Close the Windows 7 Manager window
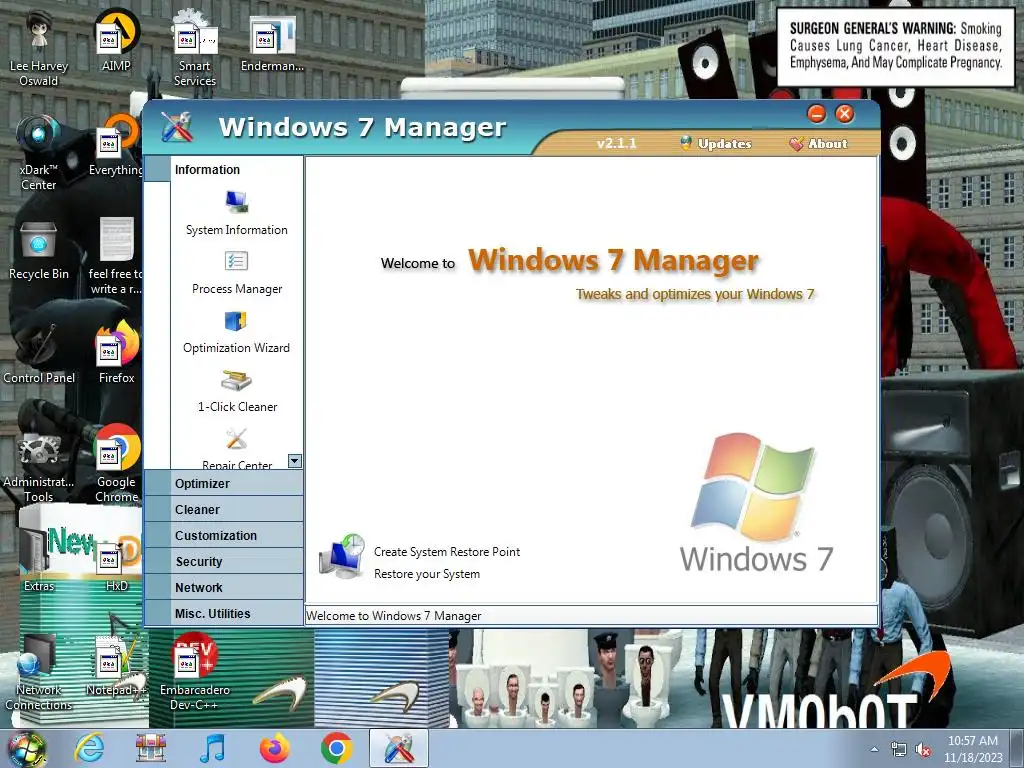This screenshot has height=768, width=1024. [844, 114]
